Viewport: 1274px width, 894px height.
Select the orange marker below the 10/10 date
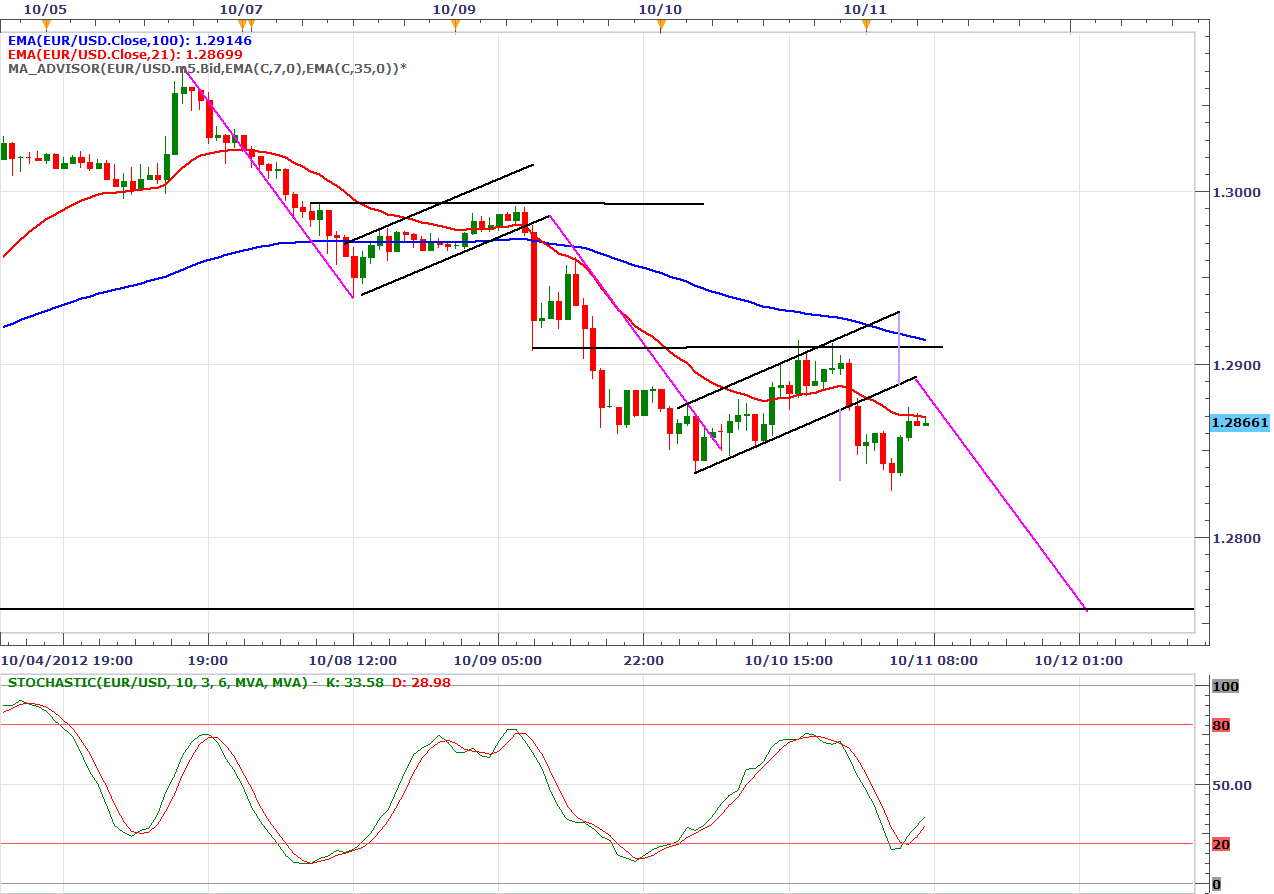coord(661,24)
